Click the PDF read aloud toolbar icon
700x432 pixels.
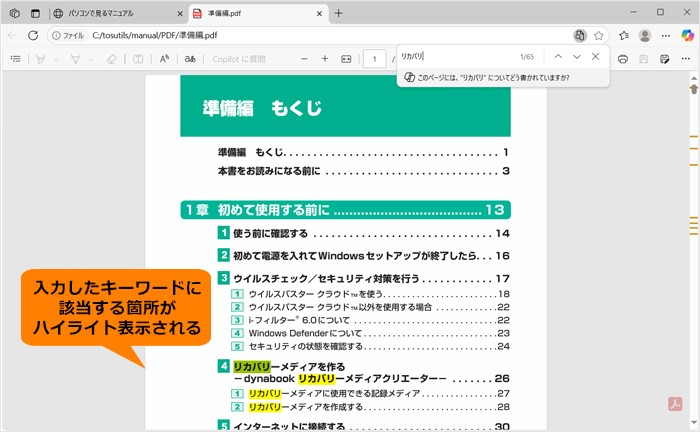pos(164,59)
